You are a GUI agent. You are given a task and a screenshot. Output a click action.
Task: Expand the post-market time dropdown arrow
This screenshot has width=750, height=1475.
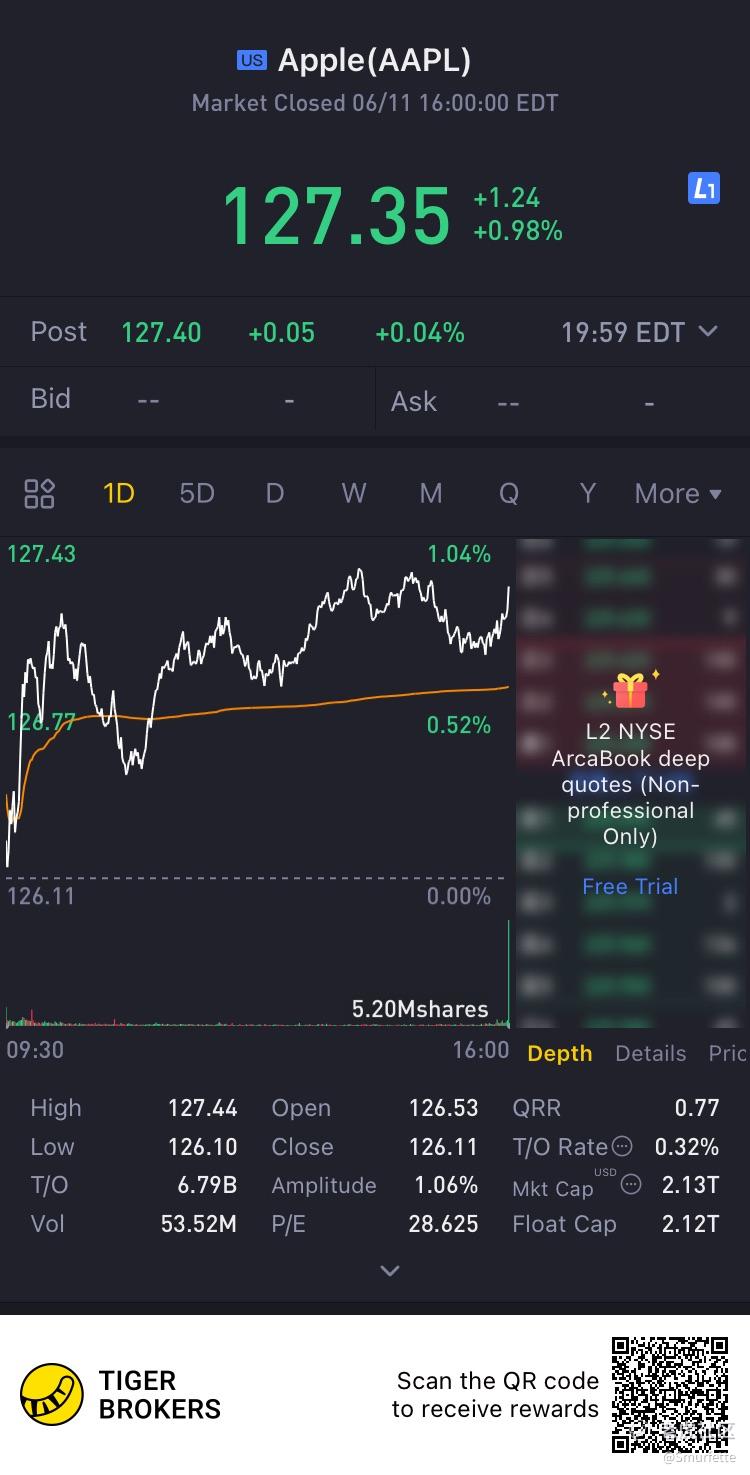[708, 331]
